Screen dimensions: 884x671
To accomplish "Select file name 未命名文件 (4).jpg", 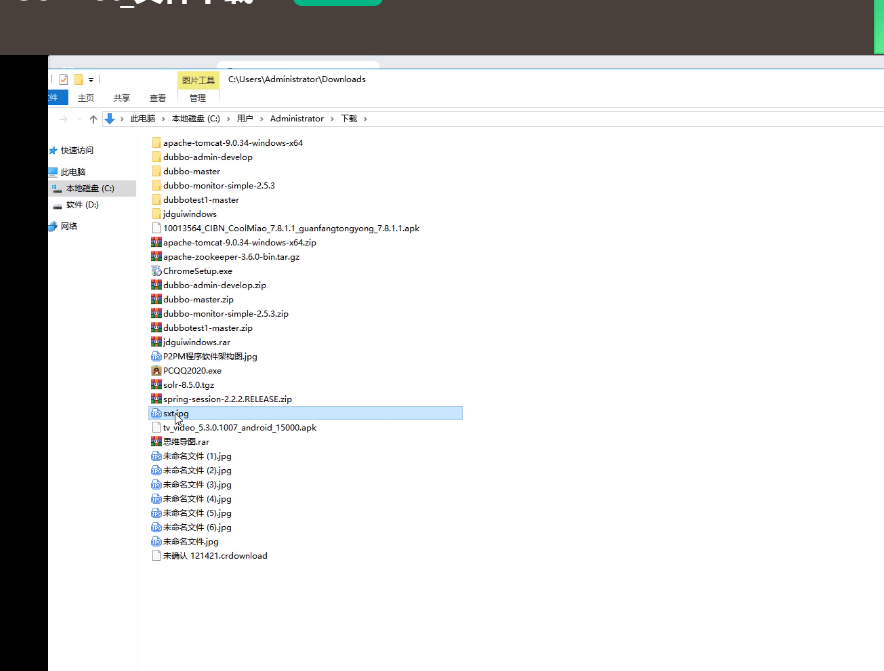I will click(197, 499).
